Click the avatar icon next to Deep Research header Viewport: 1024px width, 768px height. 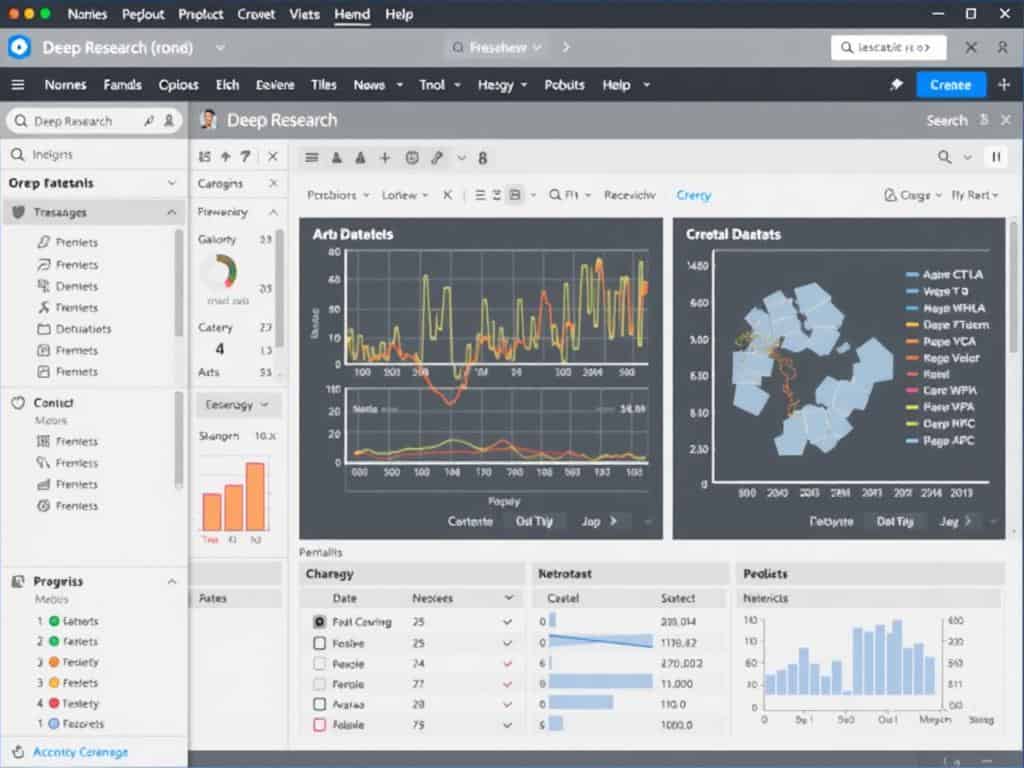208,120
